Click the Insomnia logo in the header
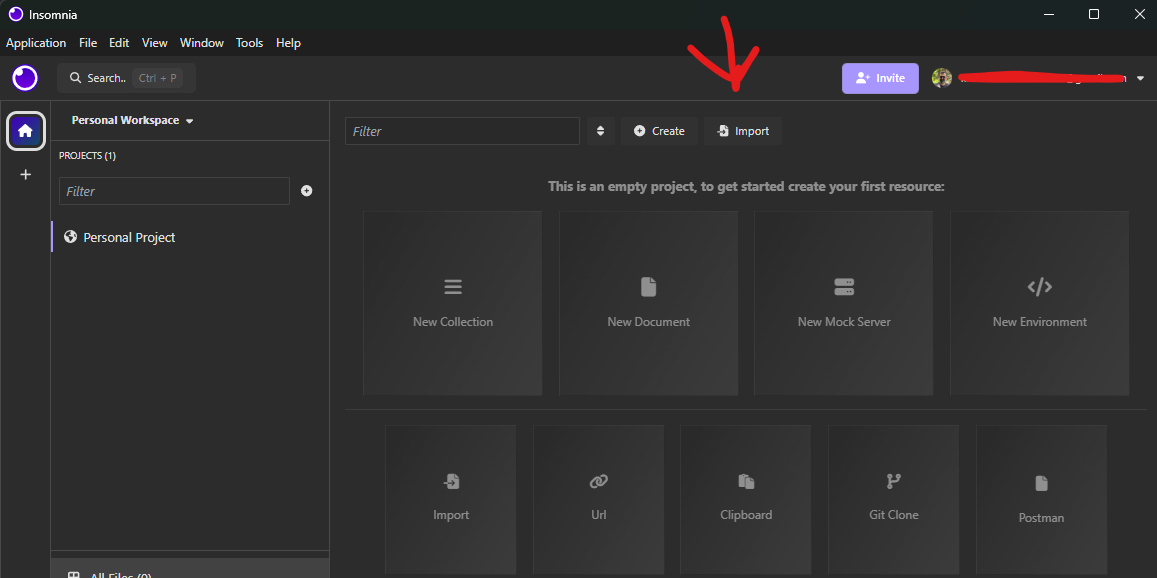This screenshot has height=578, width=1157. click(x=25, y=78)
